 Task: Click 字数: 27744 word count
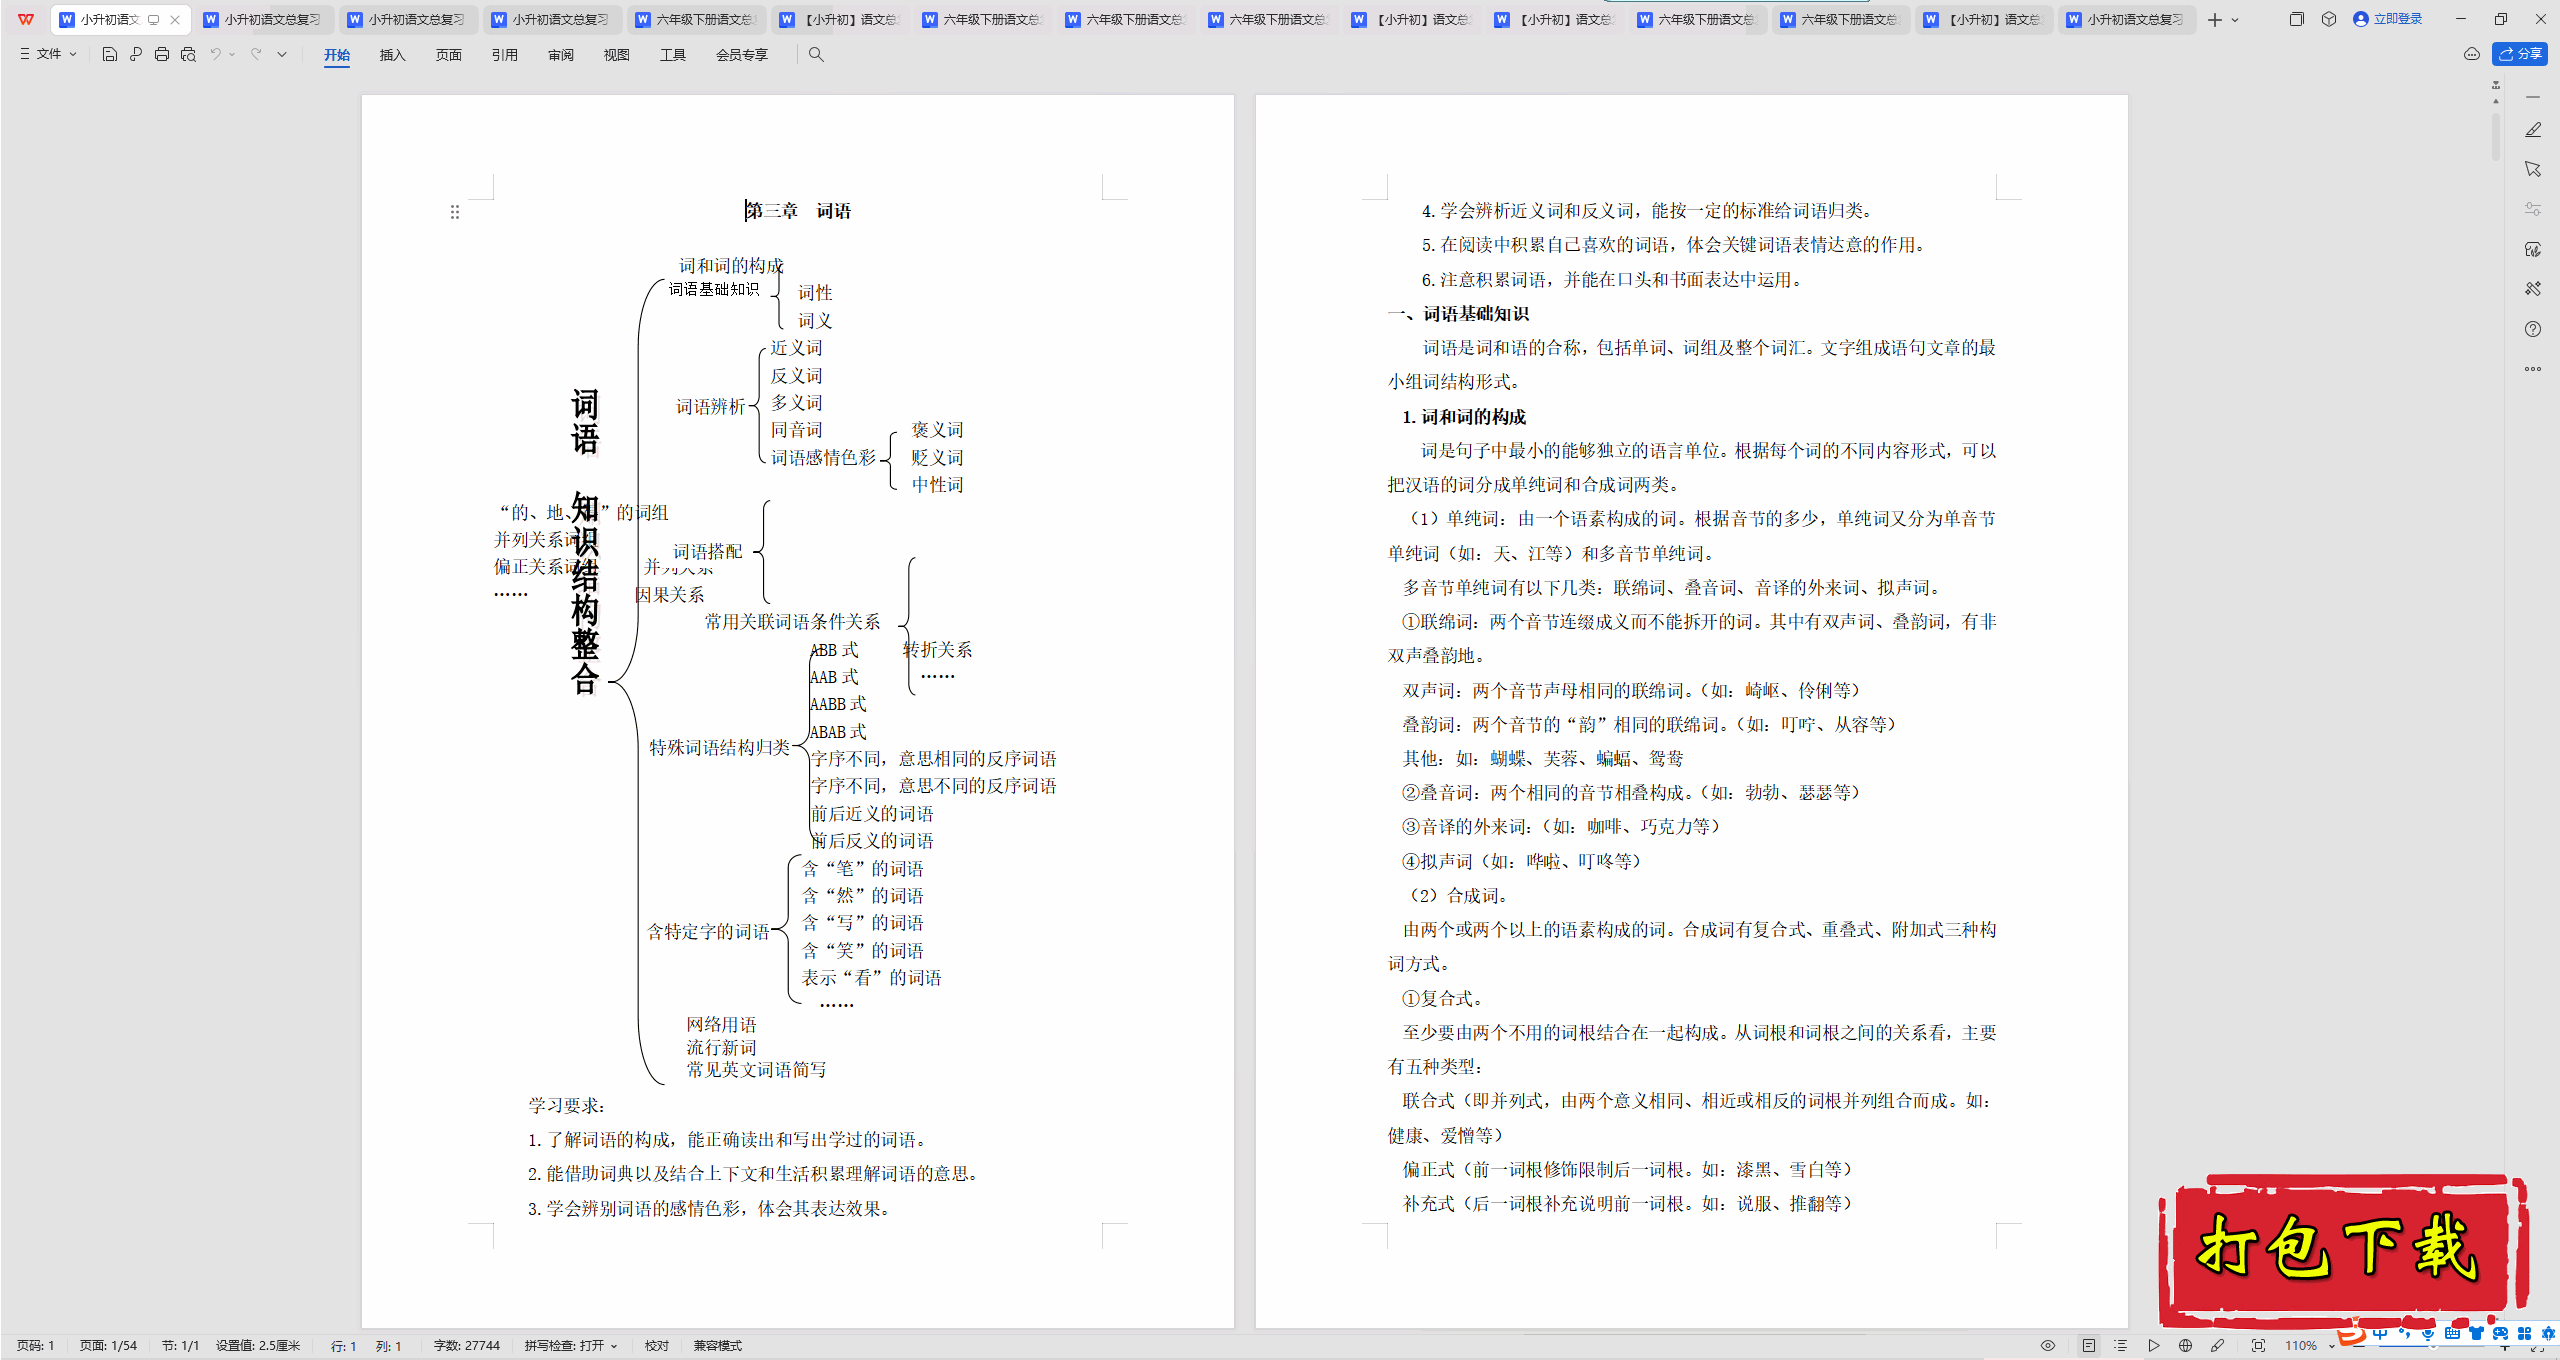[x=466, y=1346]
